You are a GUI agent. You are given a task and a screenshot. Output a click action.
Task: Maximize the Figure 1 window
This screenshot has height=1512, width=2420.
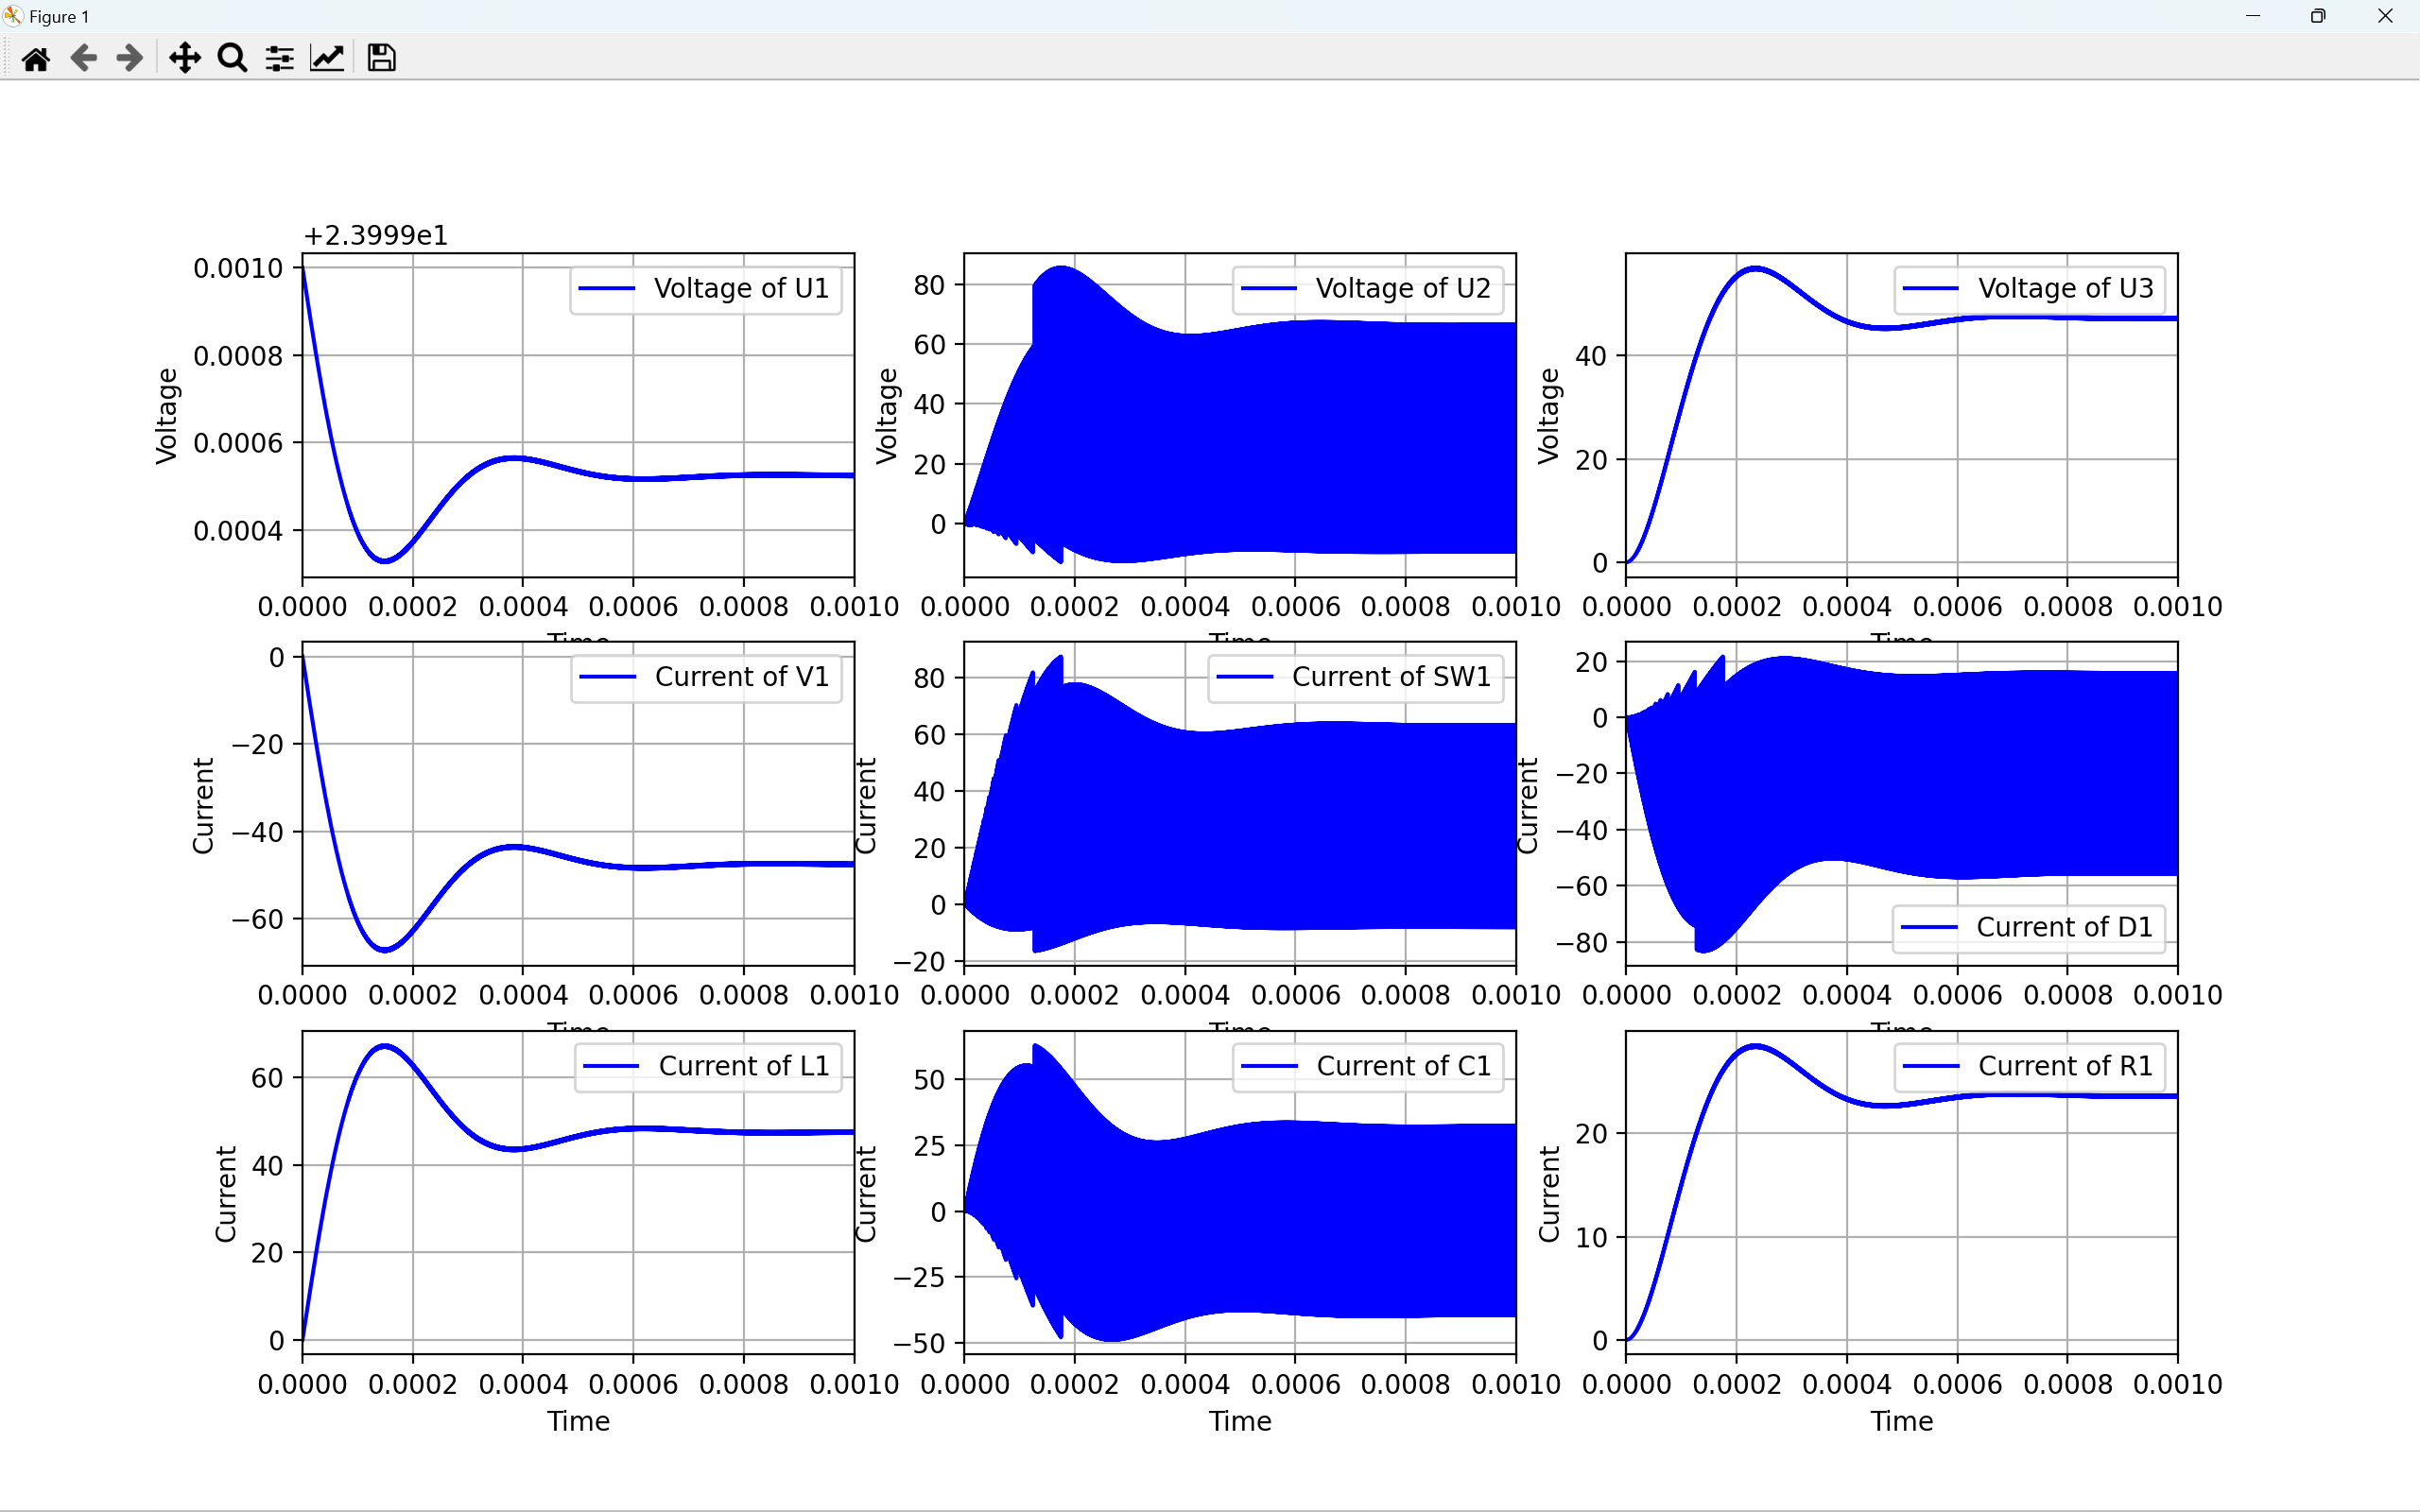pyautogui.click(x=2318, y=16)
